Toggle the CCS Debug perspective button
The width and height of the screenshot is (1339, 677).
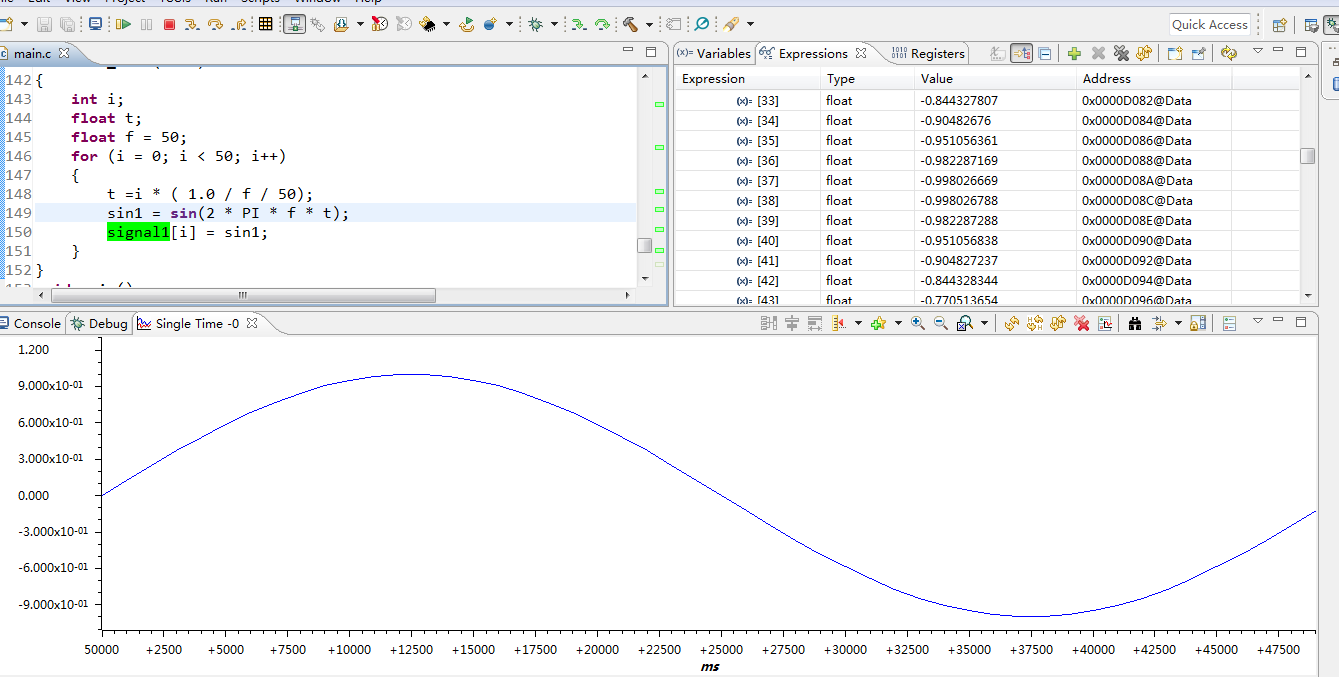tap(1332, 25)
